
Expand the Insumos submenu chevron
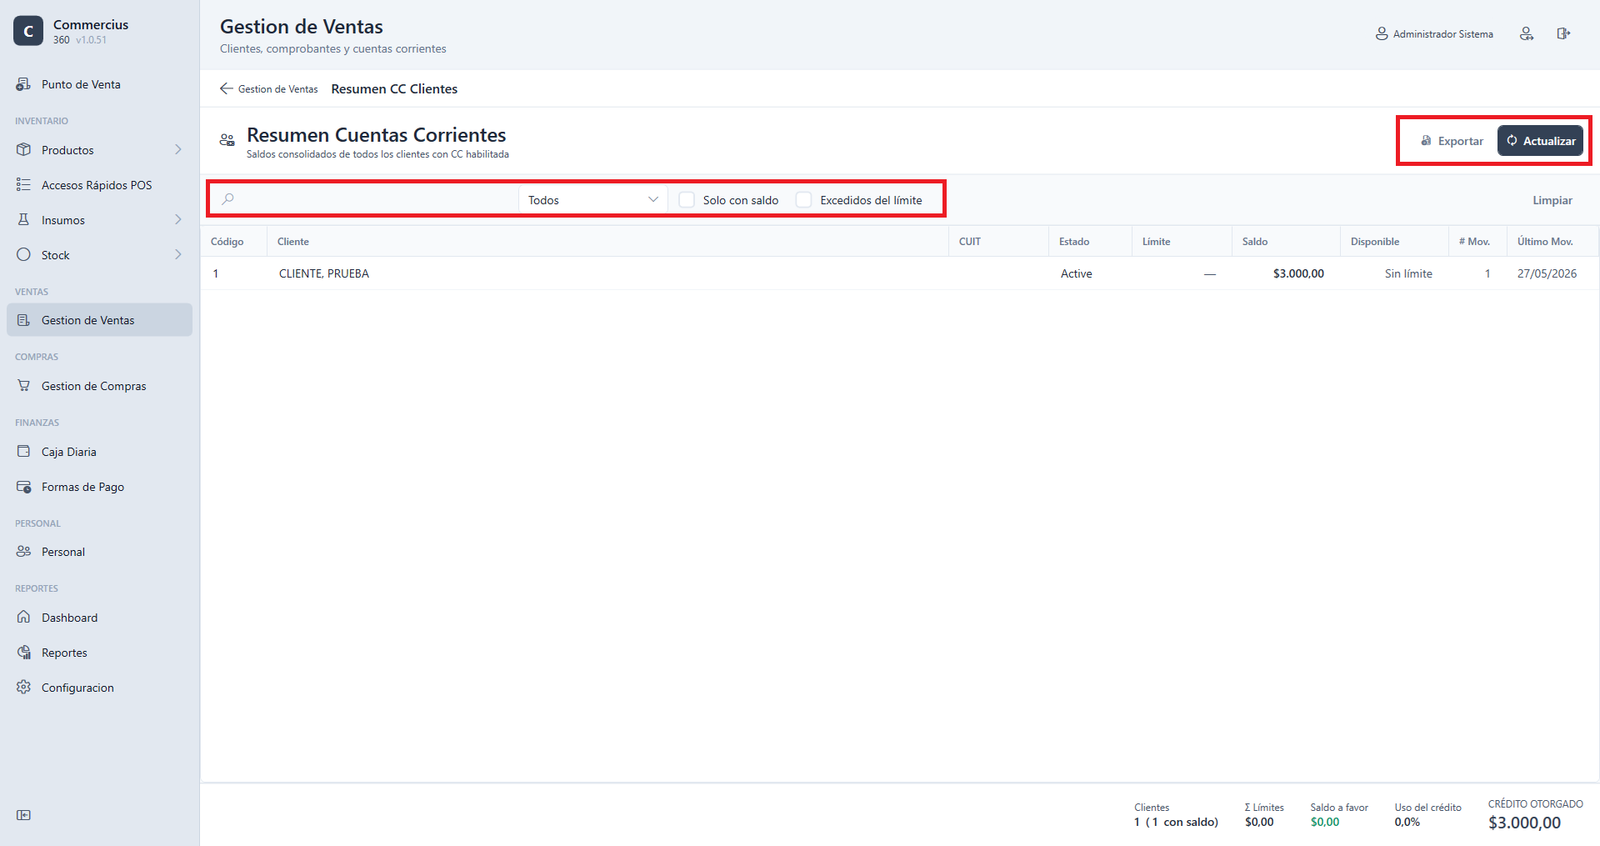click(178, 220)
